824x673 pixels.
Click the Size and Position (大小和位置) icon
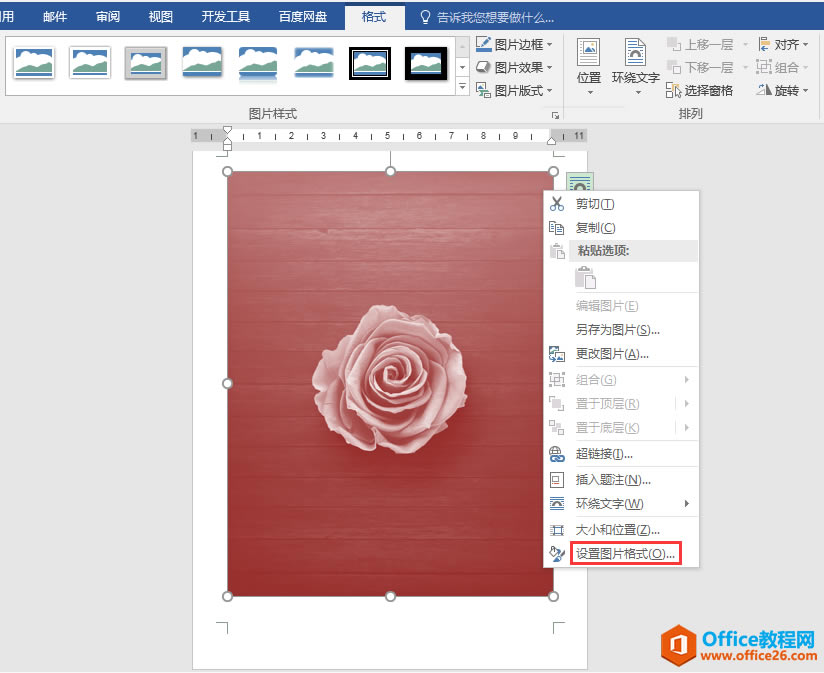[557, 530]
